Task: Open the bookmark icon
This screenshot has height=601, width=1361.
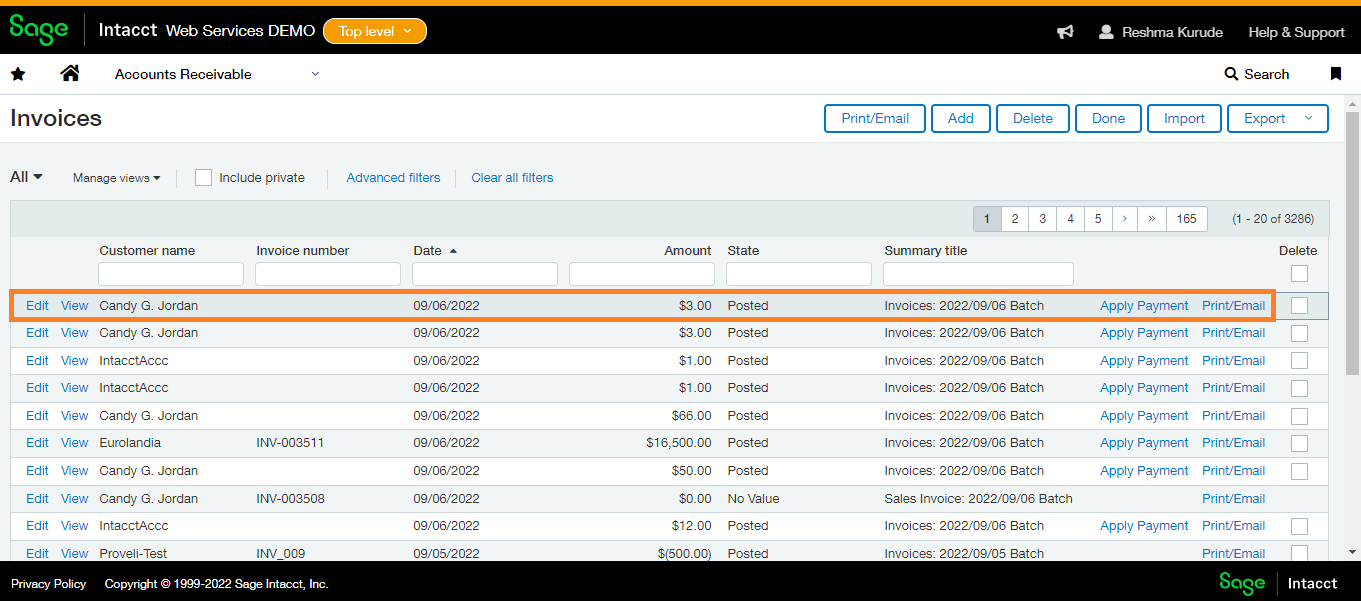Action: point(1335,74)
